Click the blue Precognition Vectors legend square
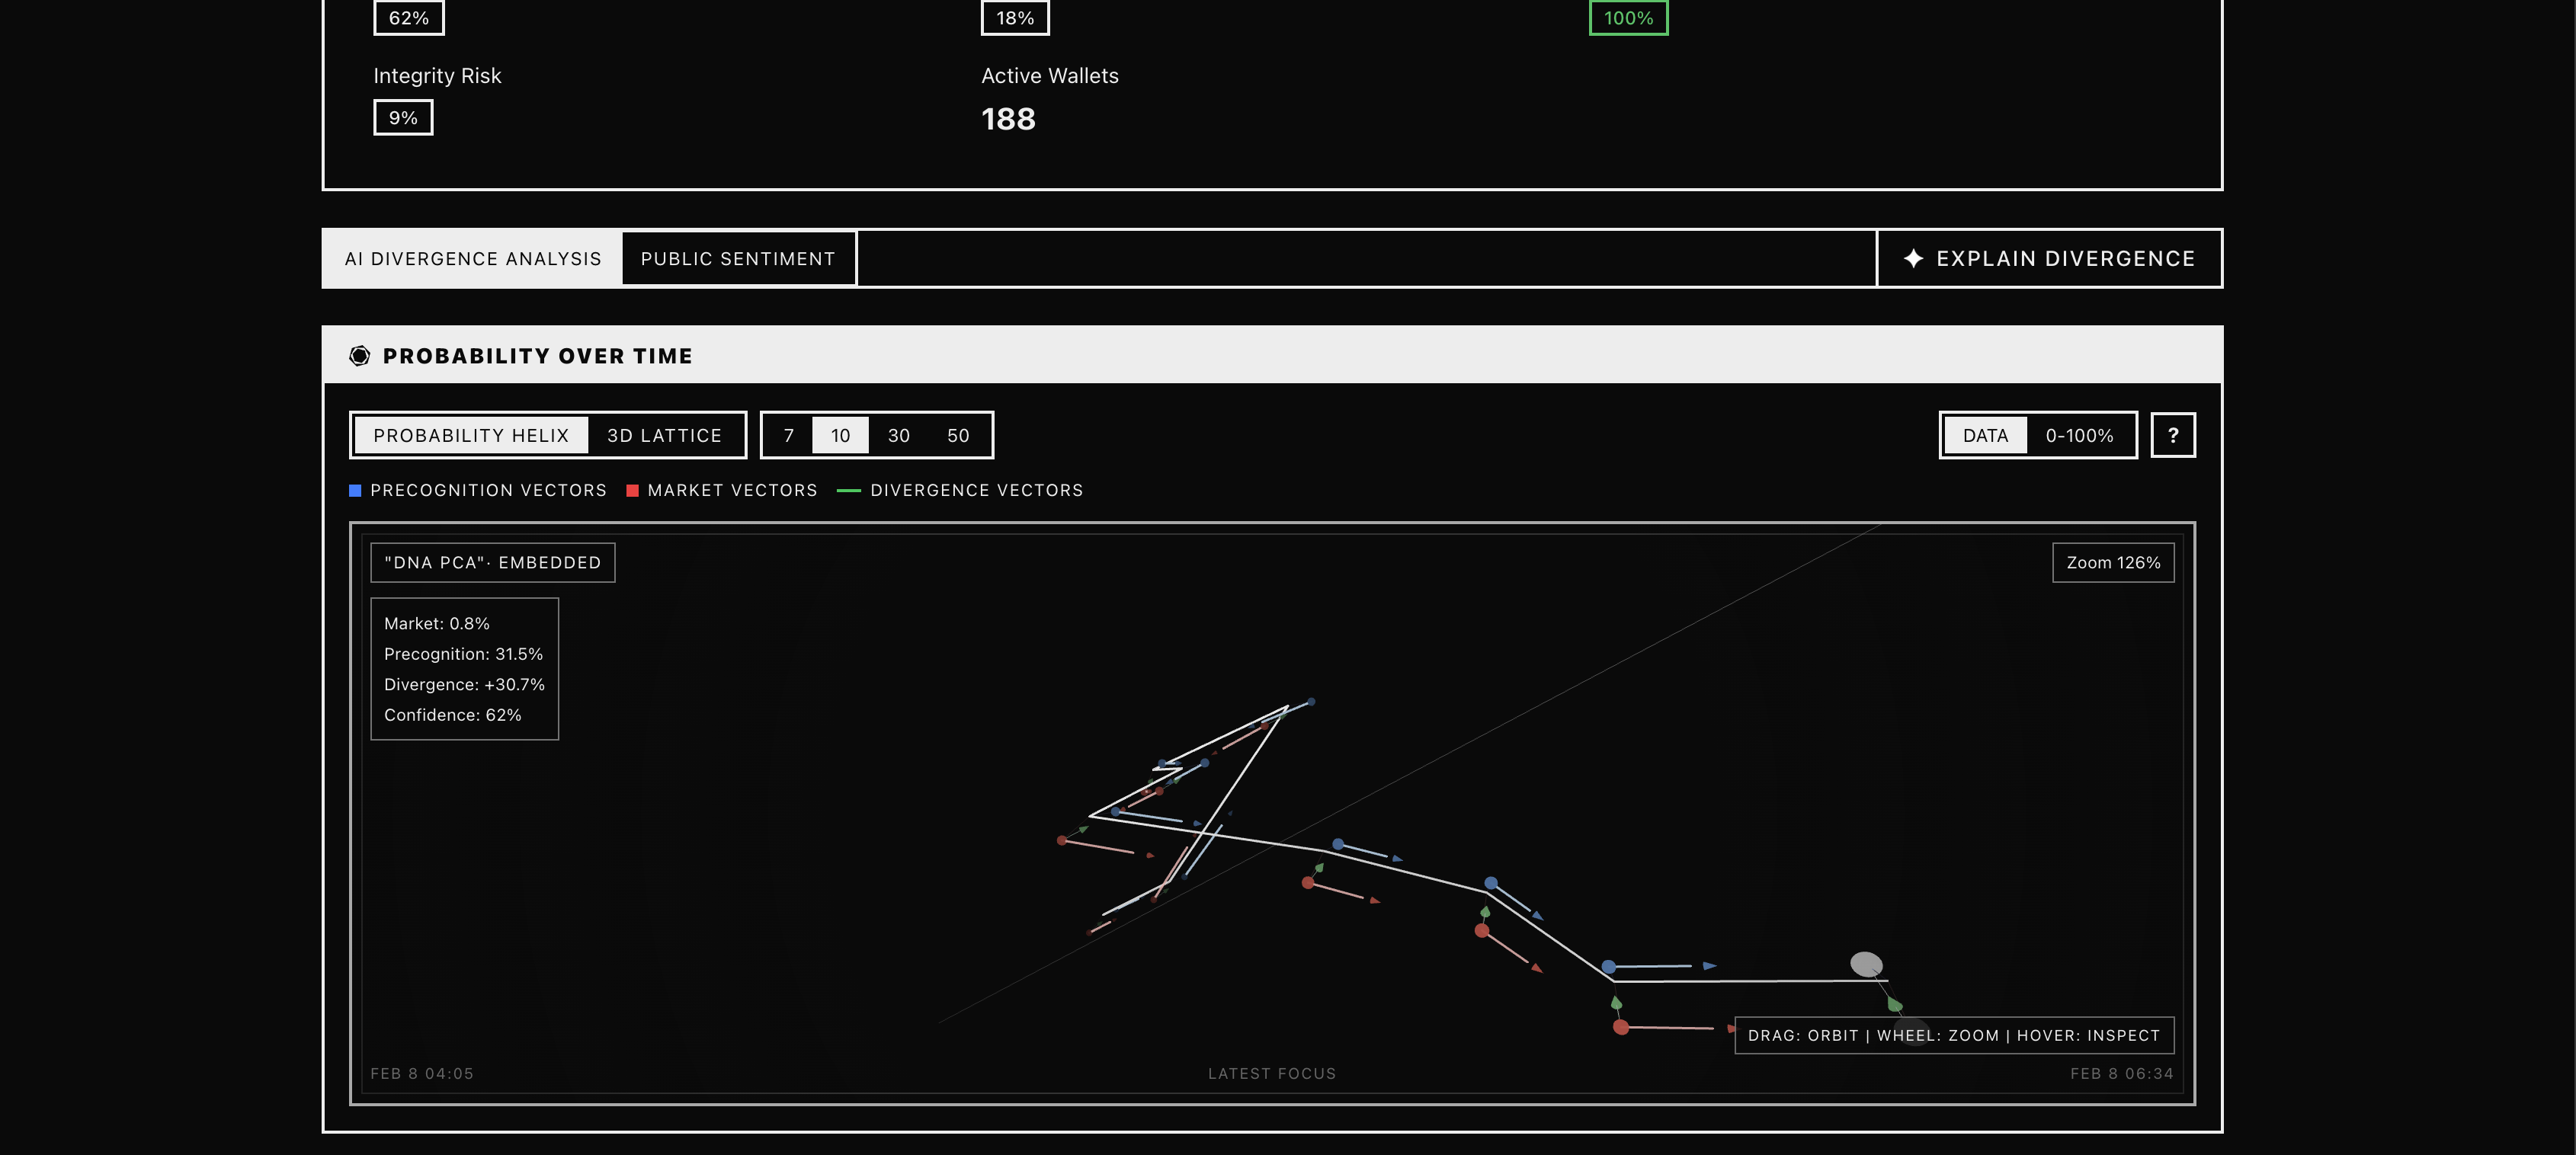The width and height of the screenshot is (2576, 1155). [355, 490]
